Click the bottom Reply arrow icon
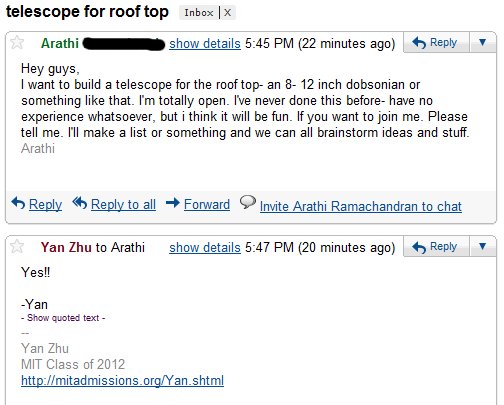504x405 pixels. tap(18, 203)
